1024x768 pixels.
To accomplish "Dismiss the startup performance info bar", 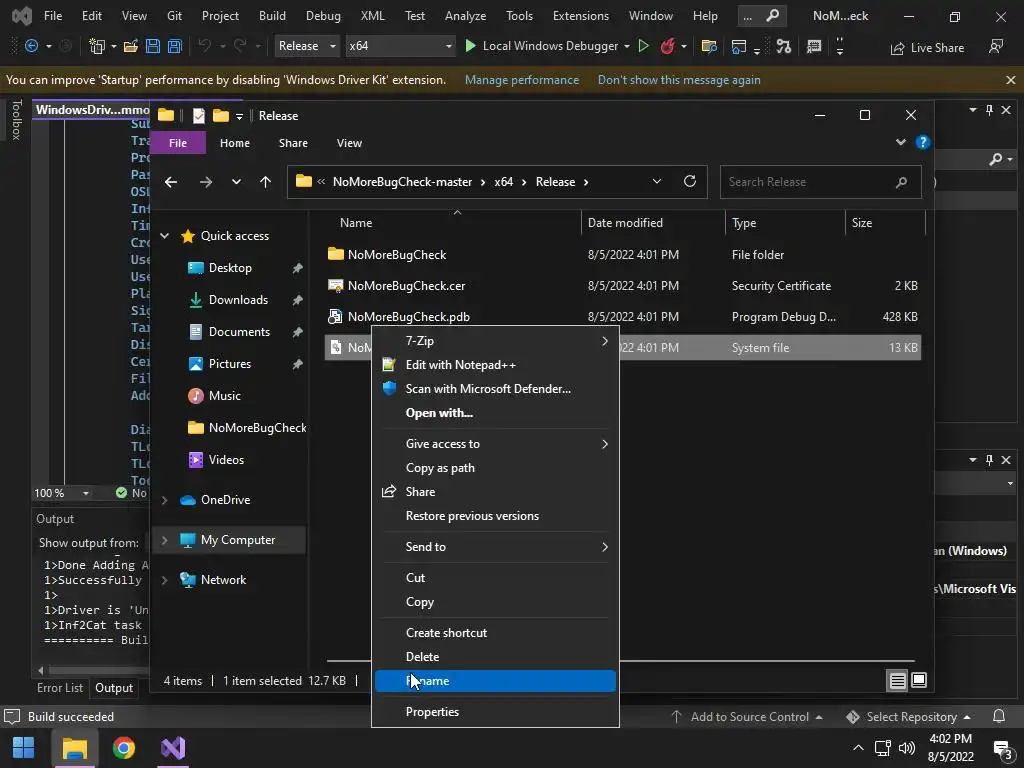I will coord(1010,80).
